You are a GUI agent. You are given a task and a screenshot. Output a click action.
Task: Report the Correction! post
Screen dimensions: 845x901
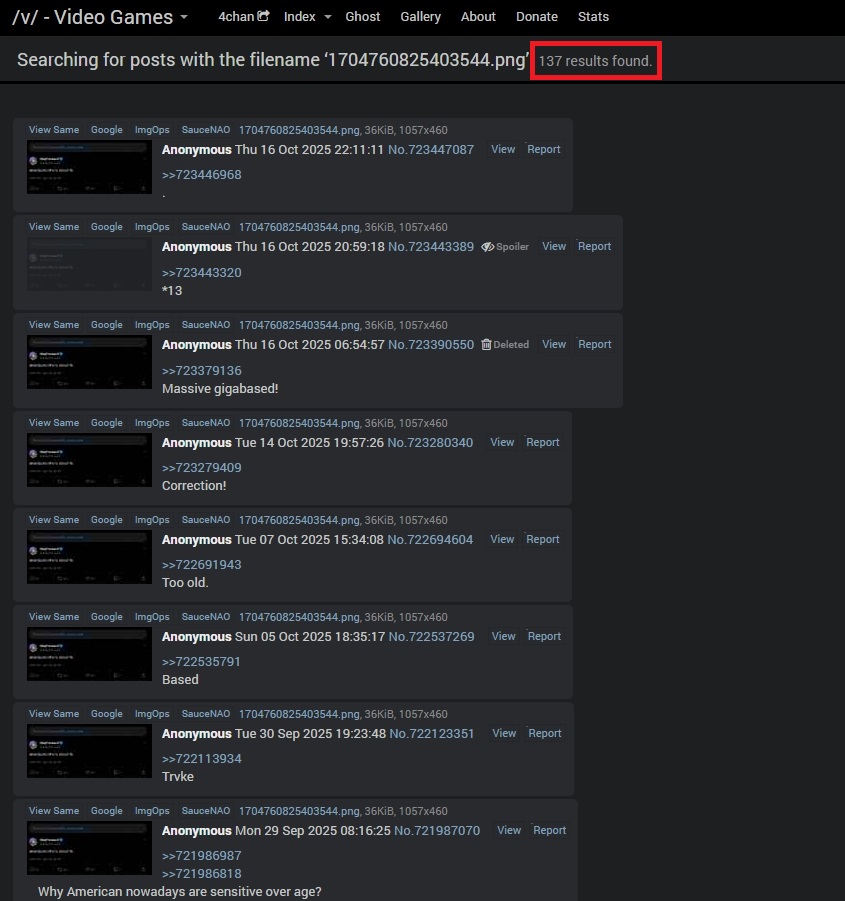pyautogui.click(x=542, y=442)
